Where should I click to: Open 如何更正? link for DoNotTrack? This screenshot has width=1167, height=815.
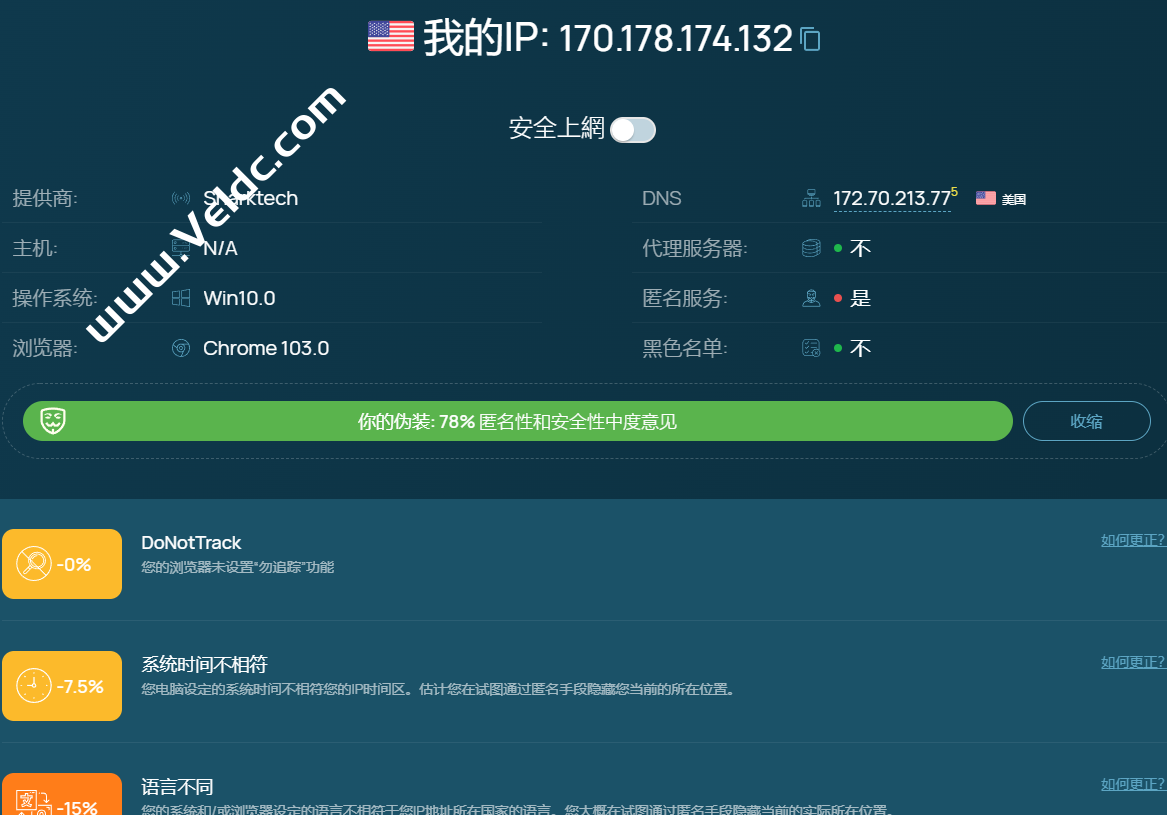coord(1133,540)
